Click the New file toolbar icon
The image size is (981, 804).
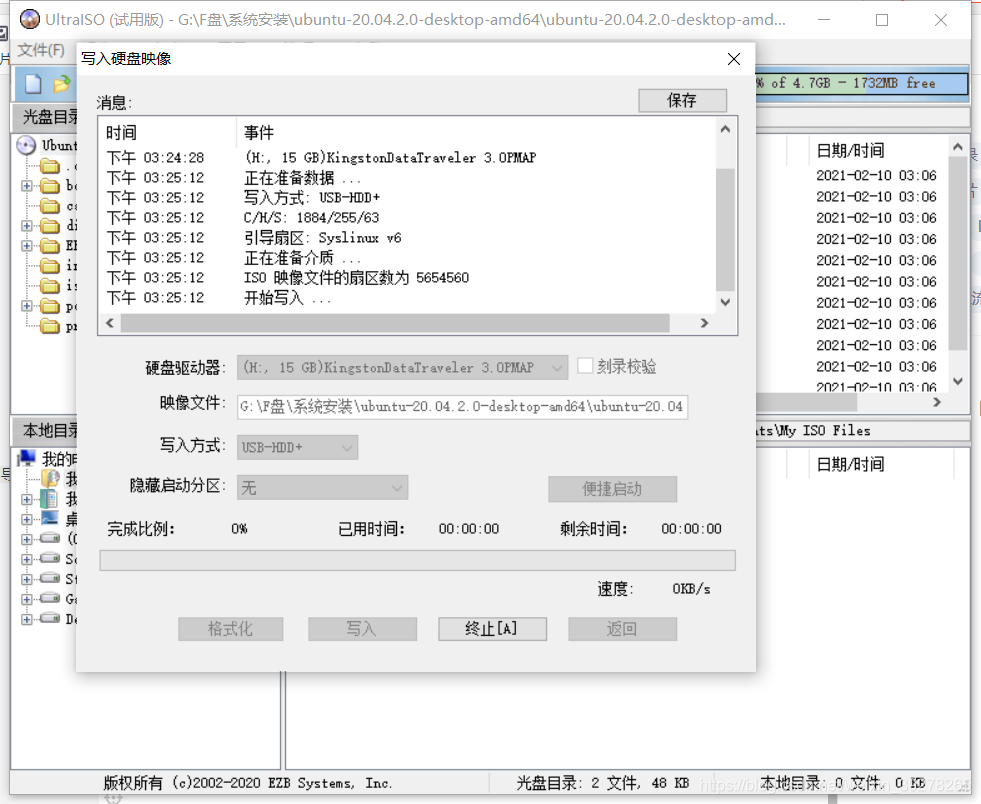point(33,83)
